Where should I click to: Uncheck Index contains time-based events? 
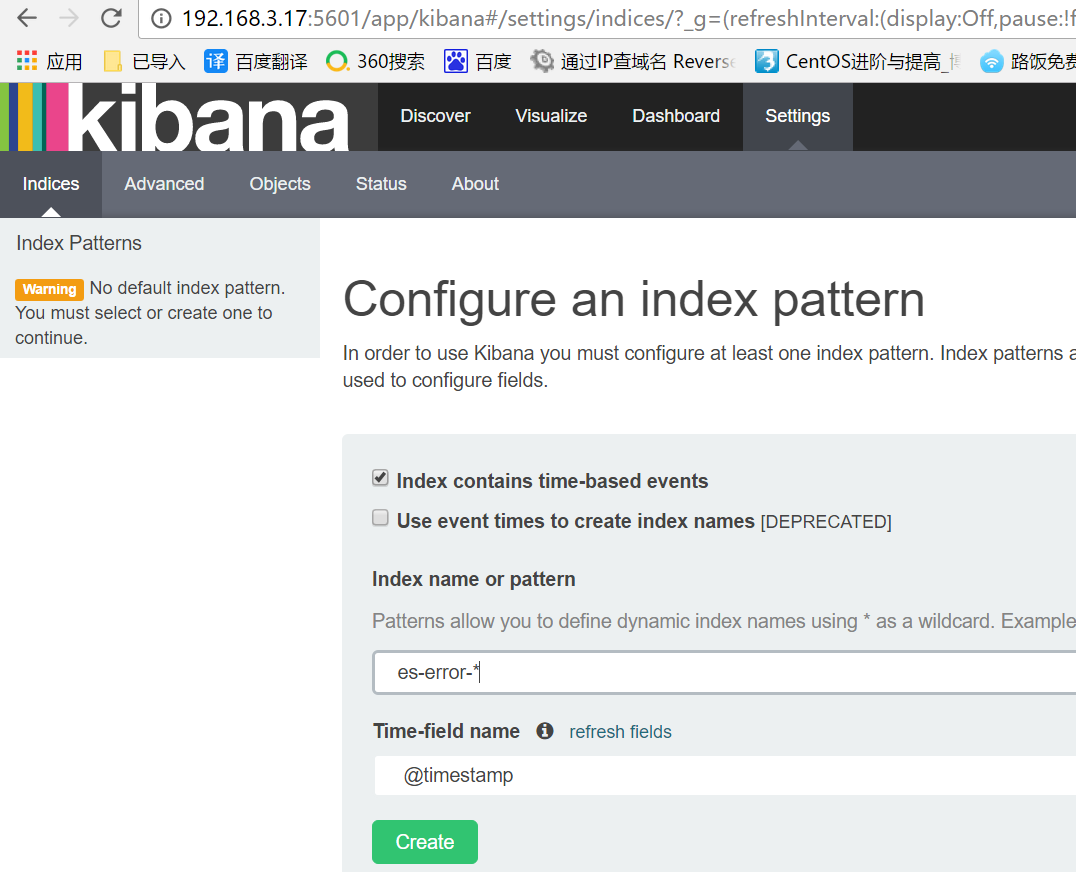click(x=380, y=478)
